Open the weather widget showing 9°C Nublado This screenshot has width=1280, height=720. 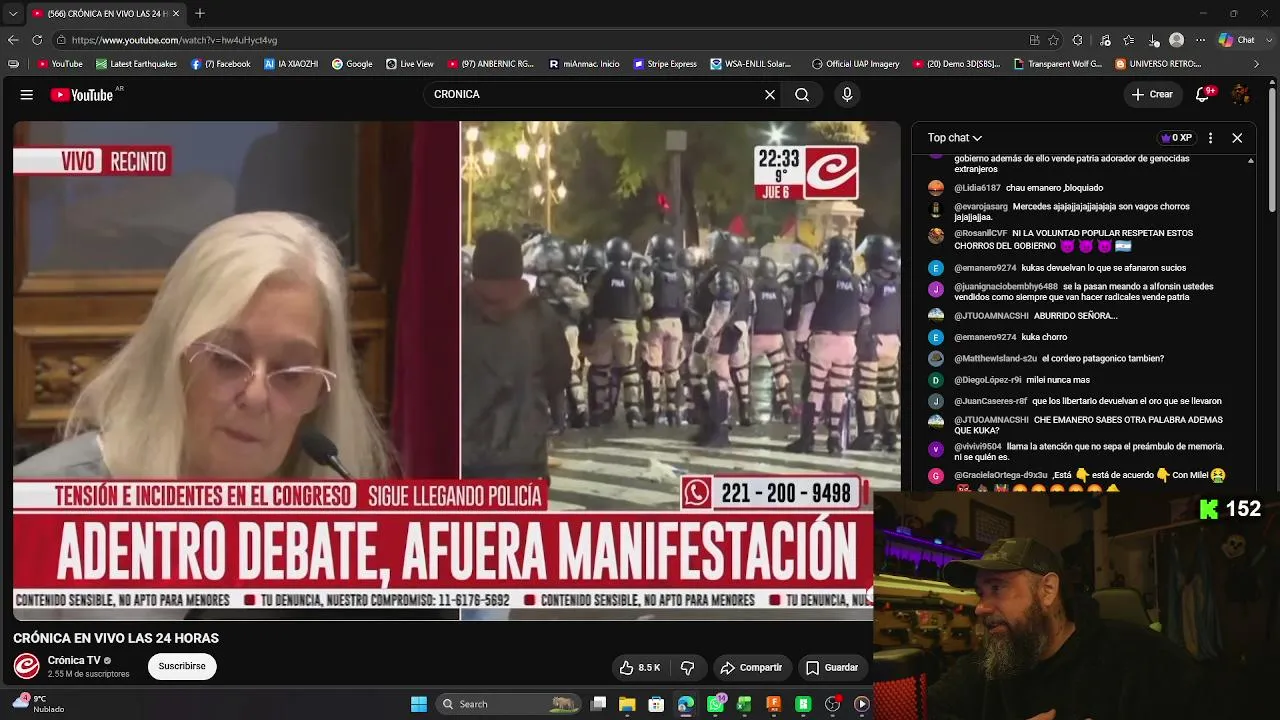(38, 704)
